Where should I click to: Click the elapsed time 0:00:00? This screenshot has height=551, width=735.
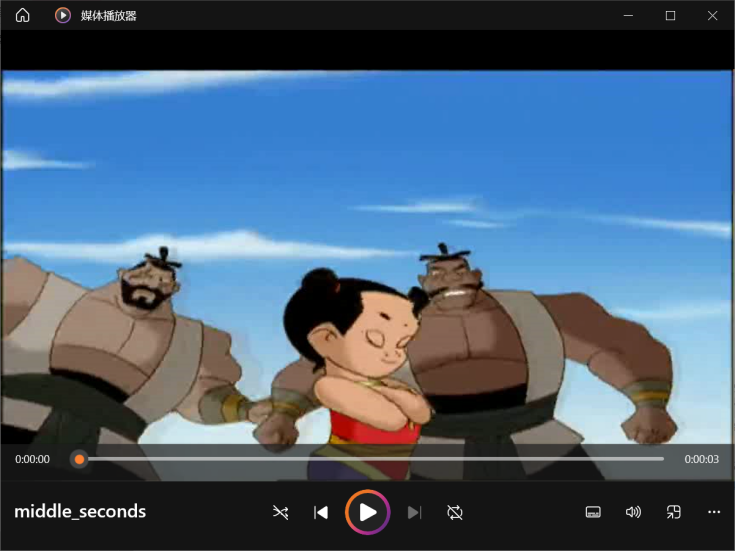coord(32,459)
